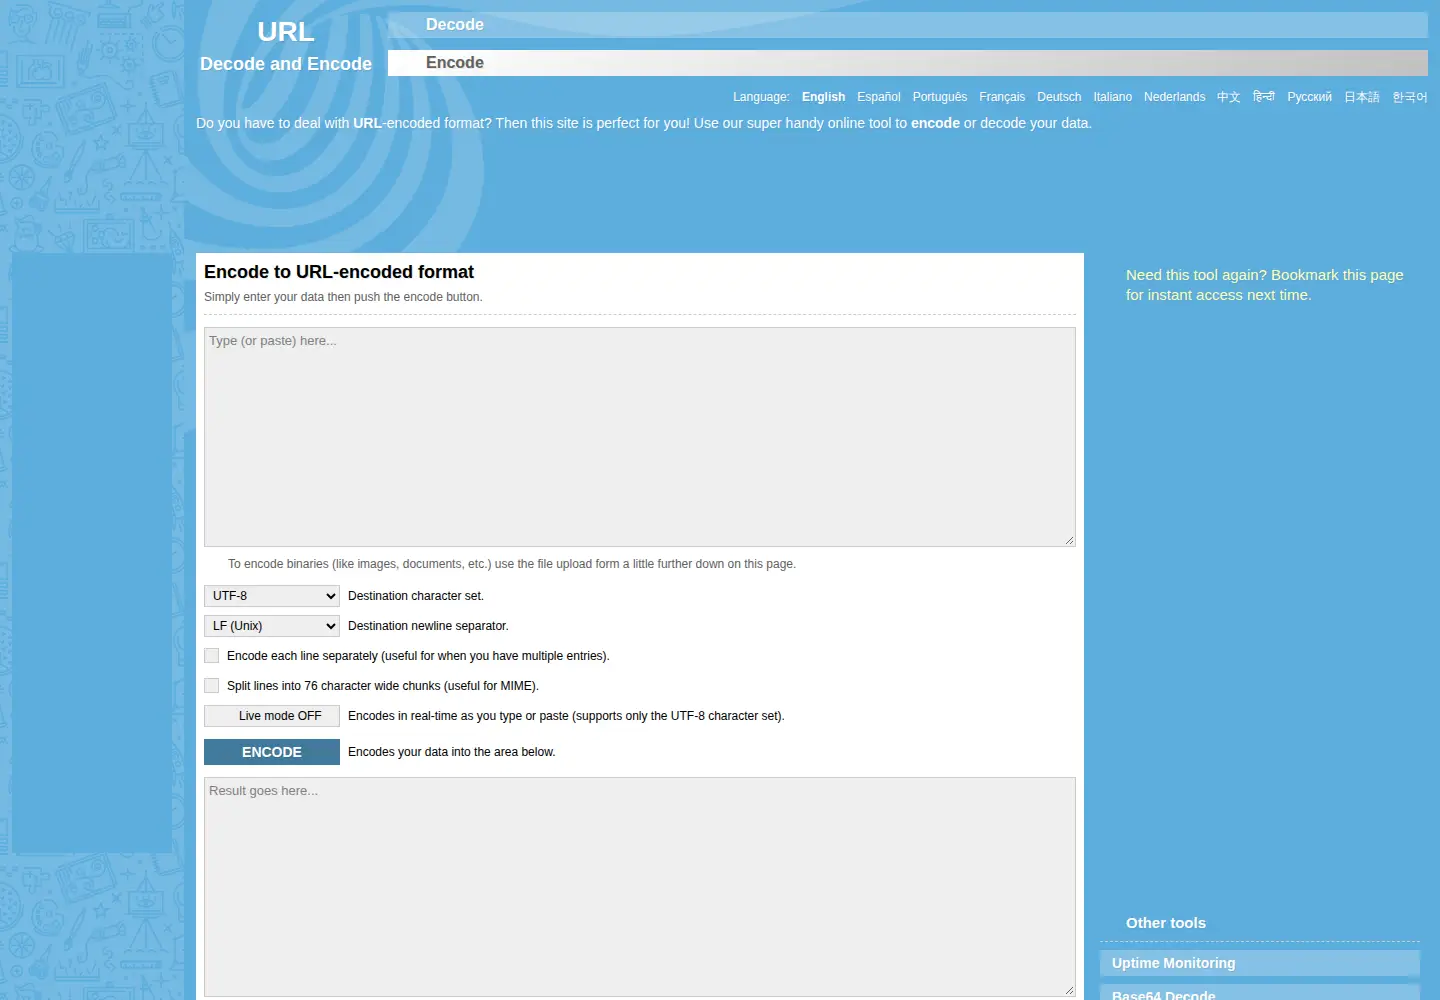Screen dimensions: 1440x1000
Task: Switch language to Nederlands
Action: [1174, 97]
